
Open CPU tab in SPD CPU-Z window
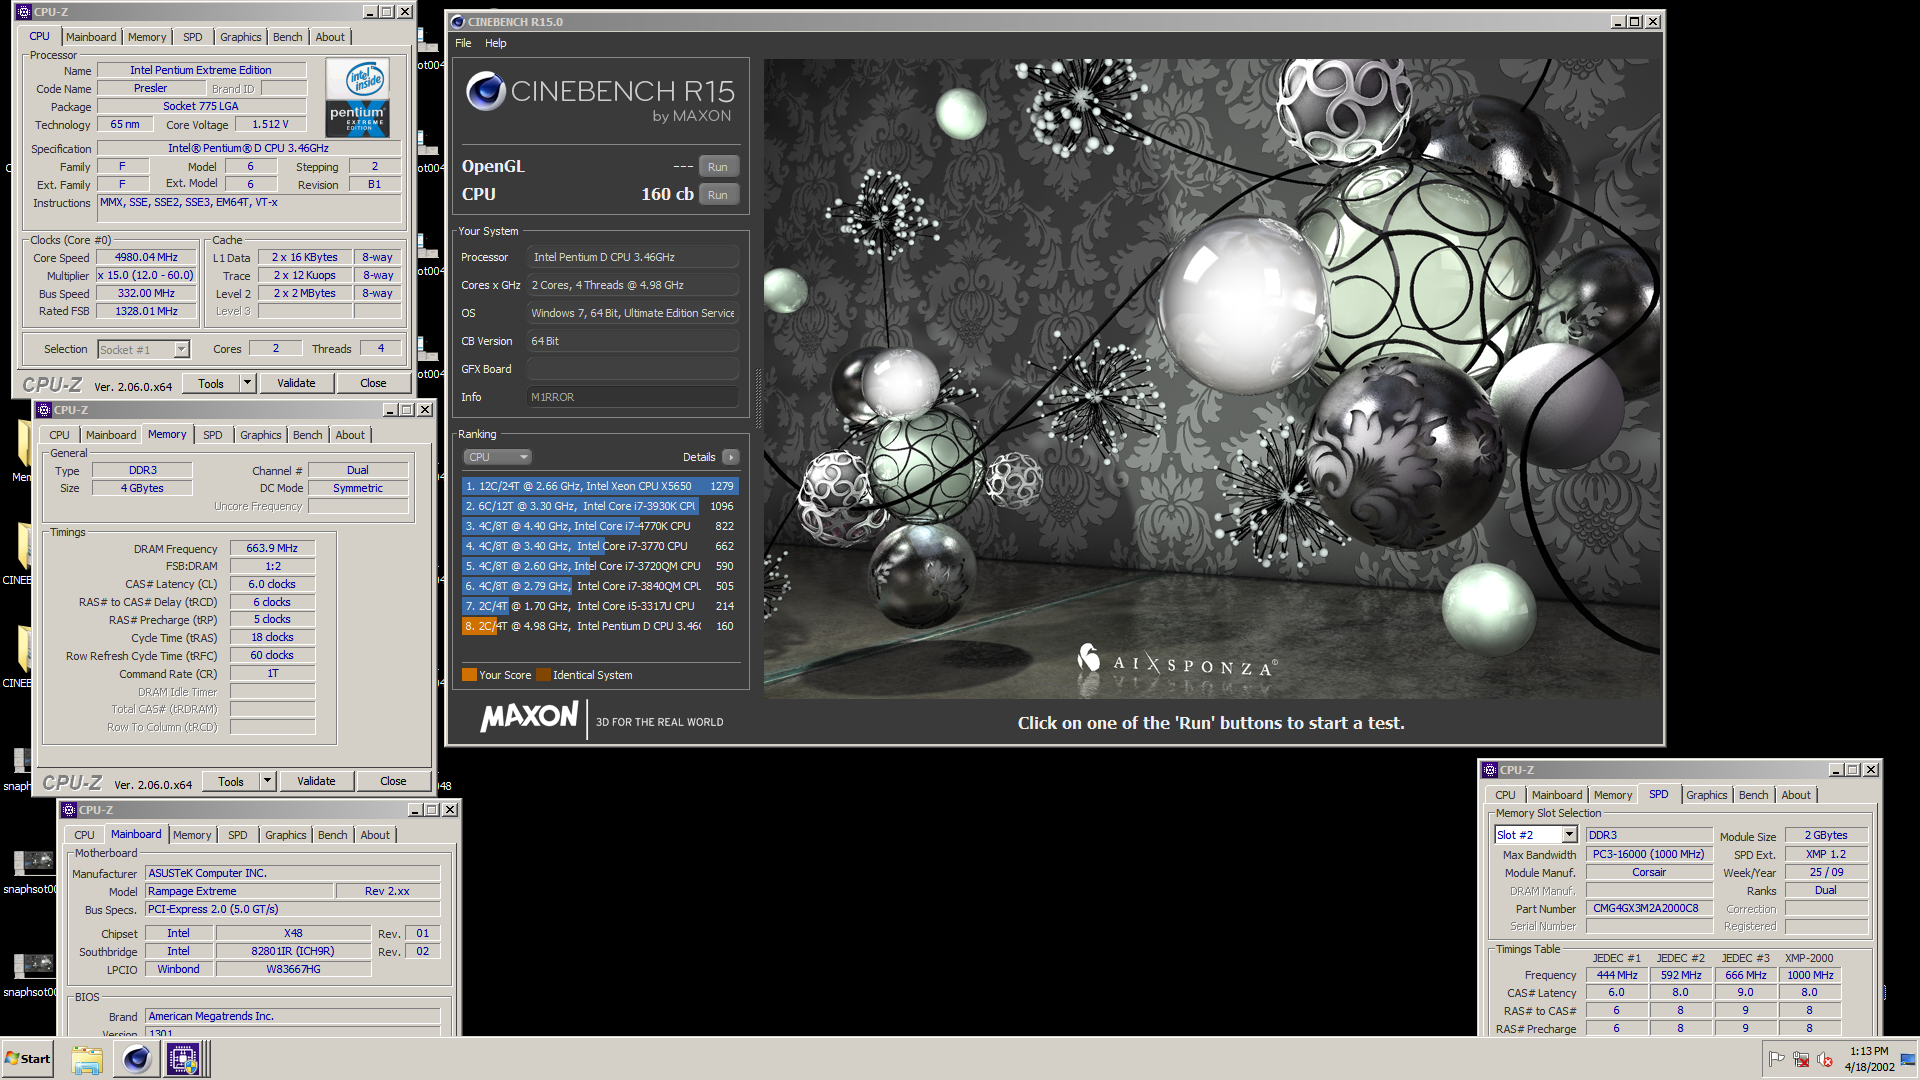1505,795
